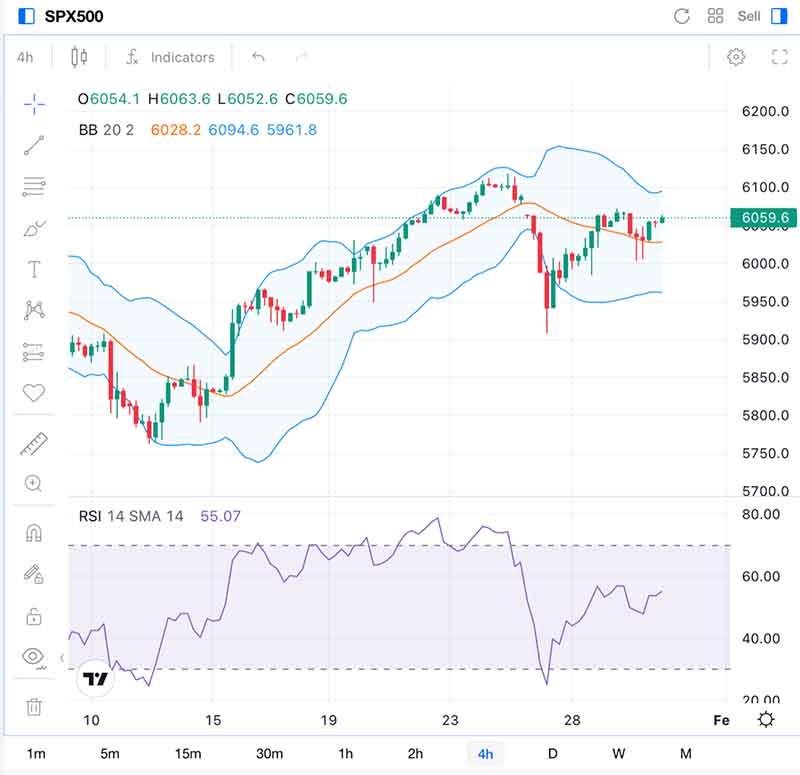Open the Indicators menu

[170, 57]
